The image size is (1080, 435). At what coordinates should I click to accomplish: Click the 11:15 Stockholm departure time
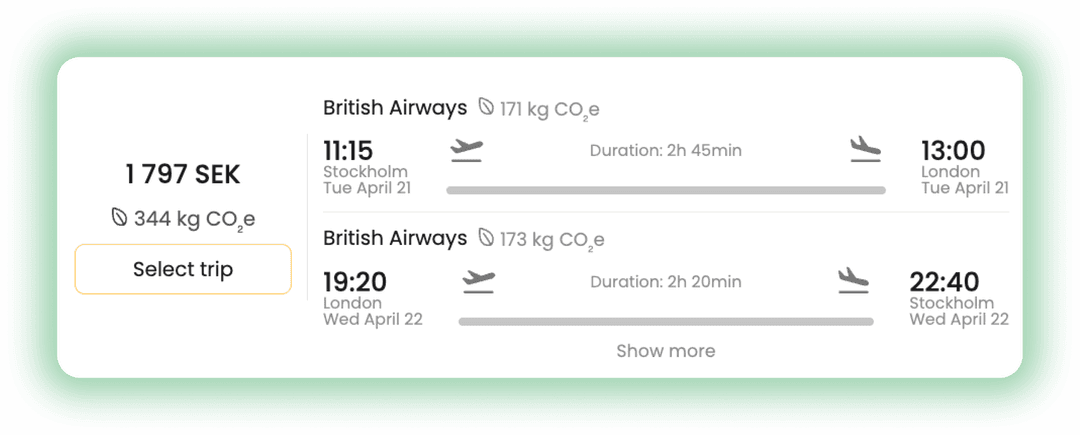click(x=348, y=151)
